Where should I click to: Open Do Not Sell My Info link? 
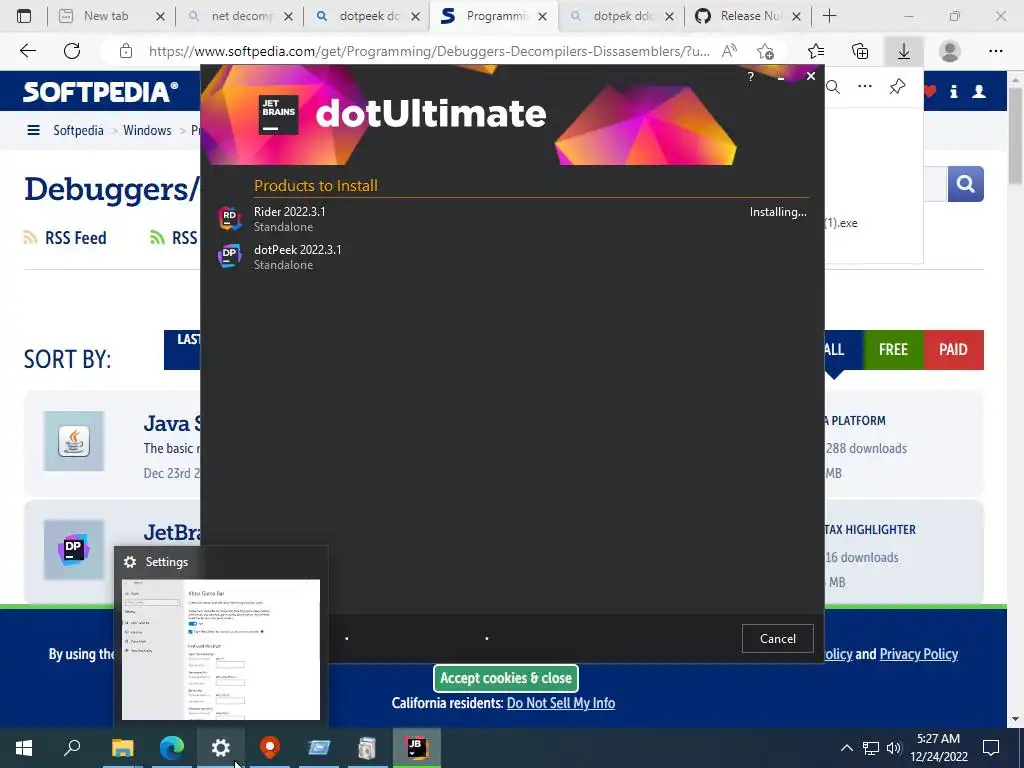[560, 703]
